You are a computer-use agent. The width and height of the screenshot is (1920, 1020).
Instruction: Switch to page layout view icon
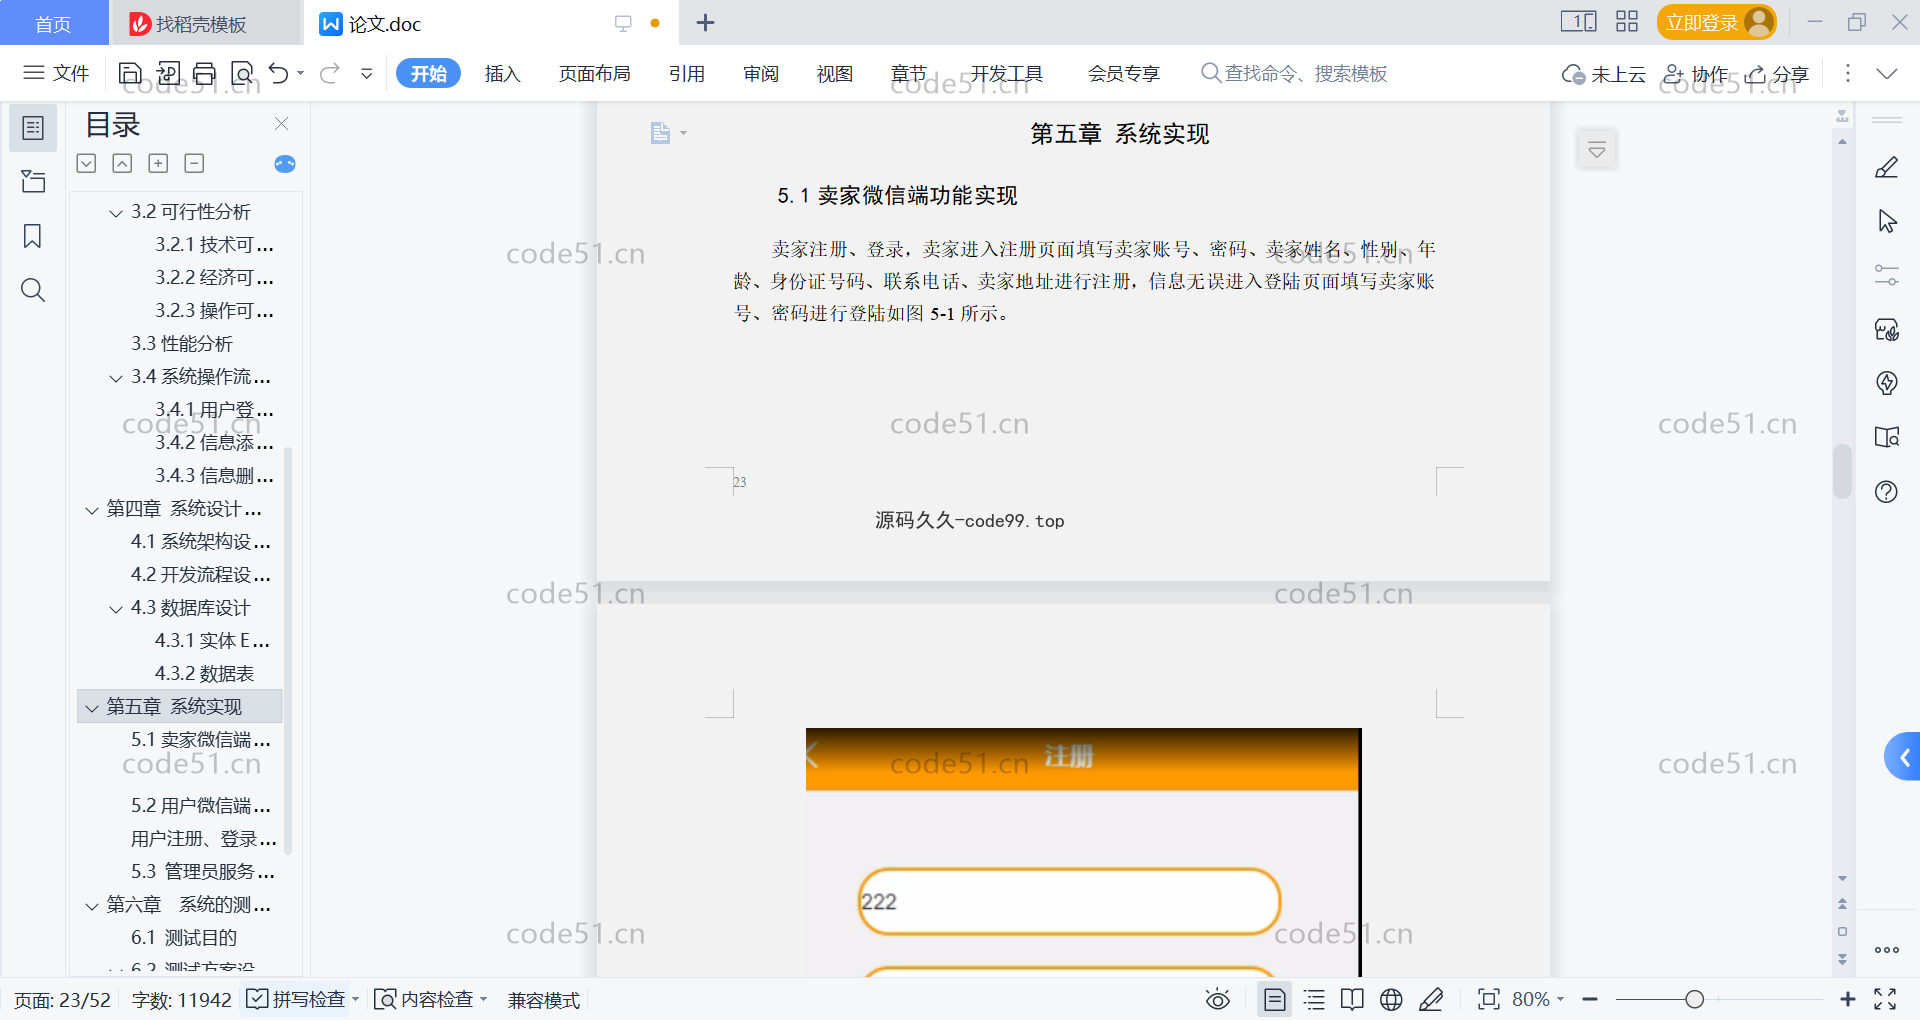[1274, 999]
